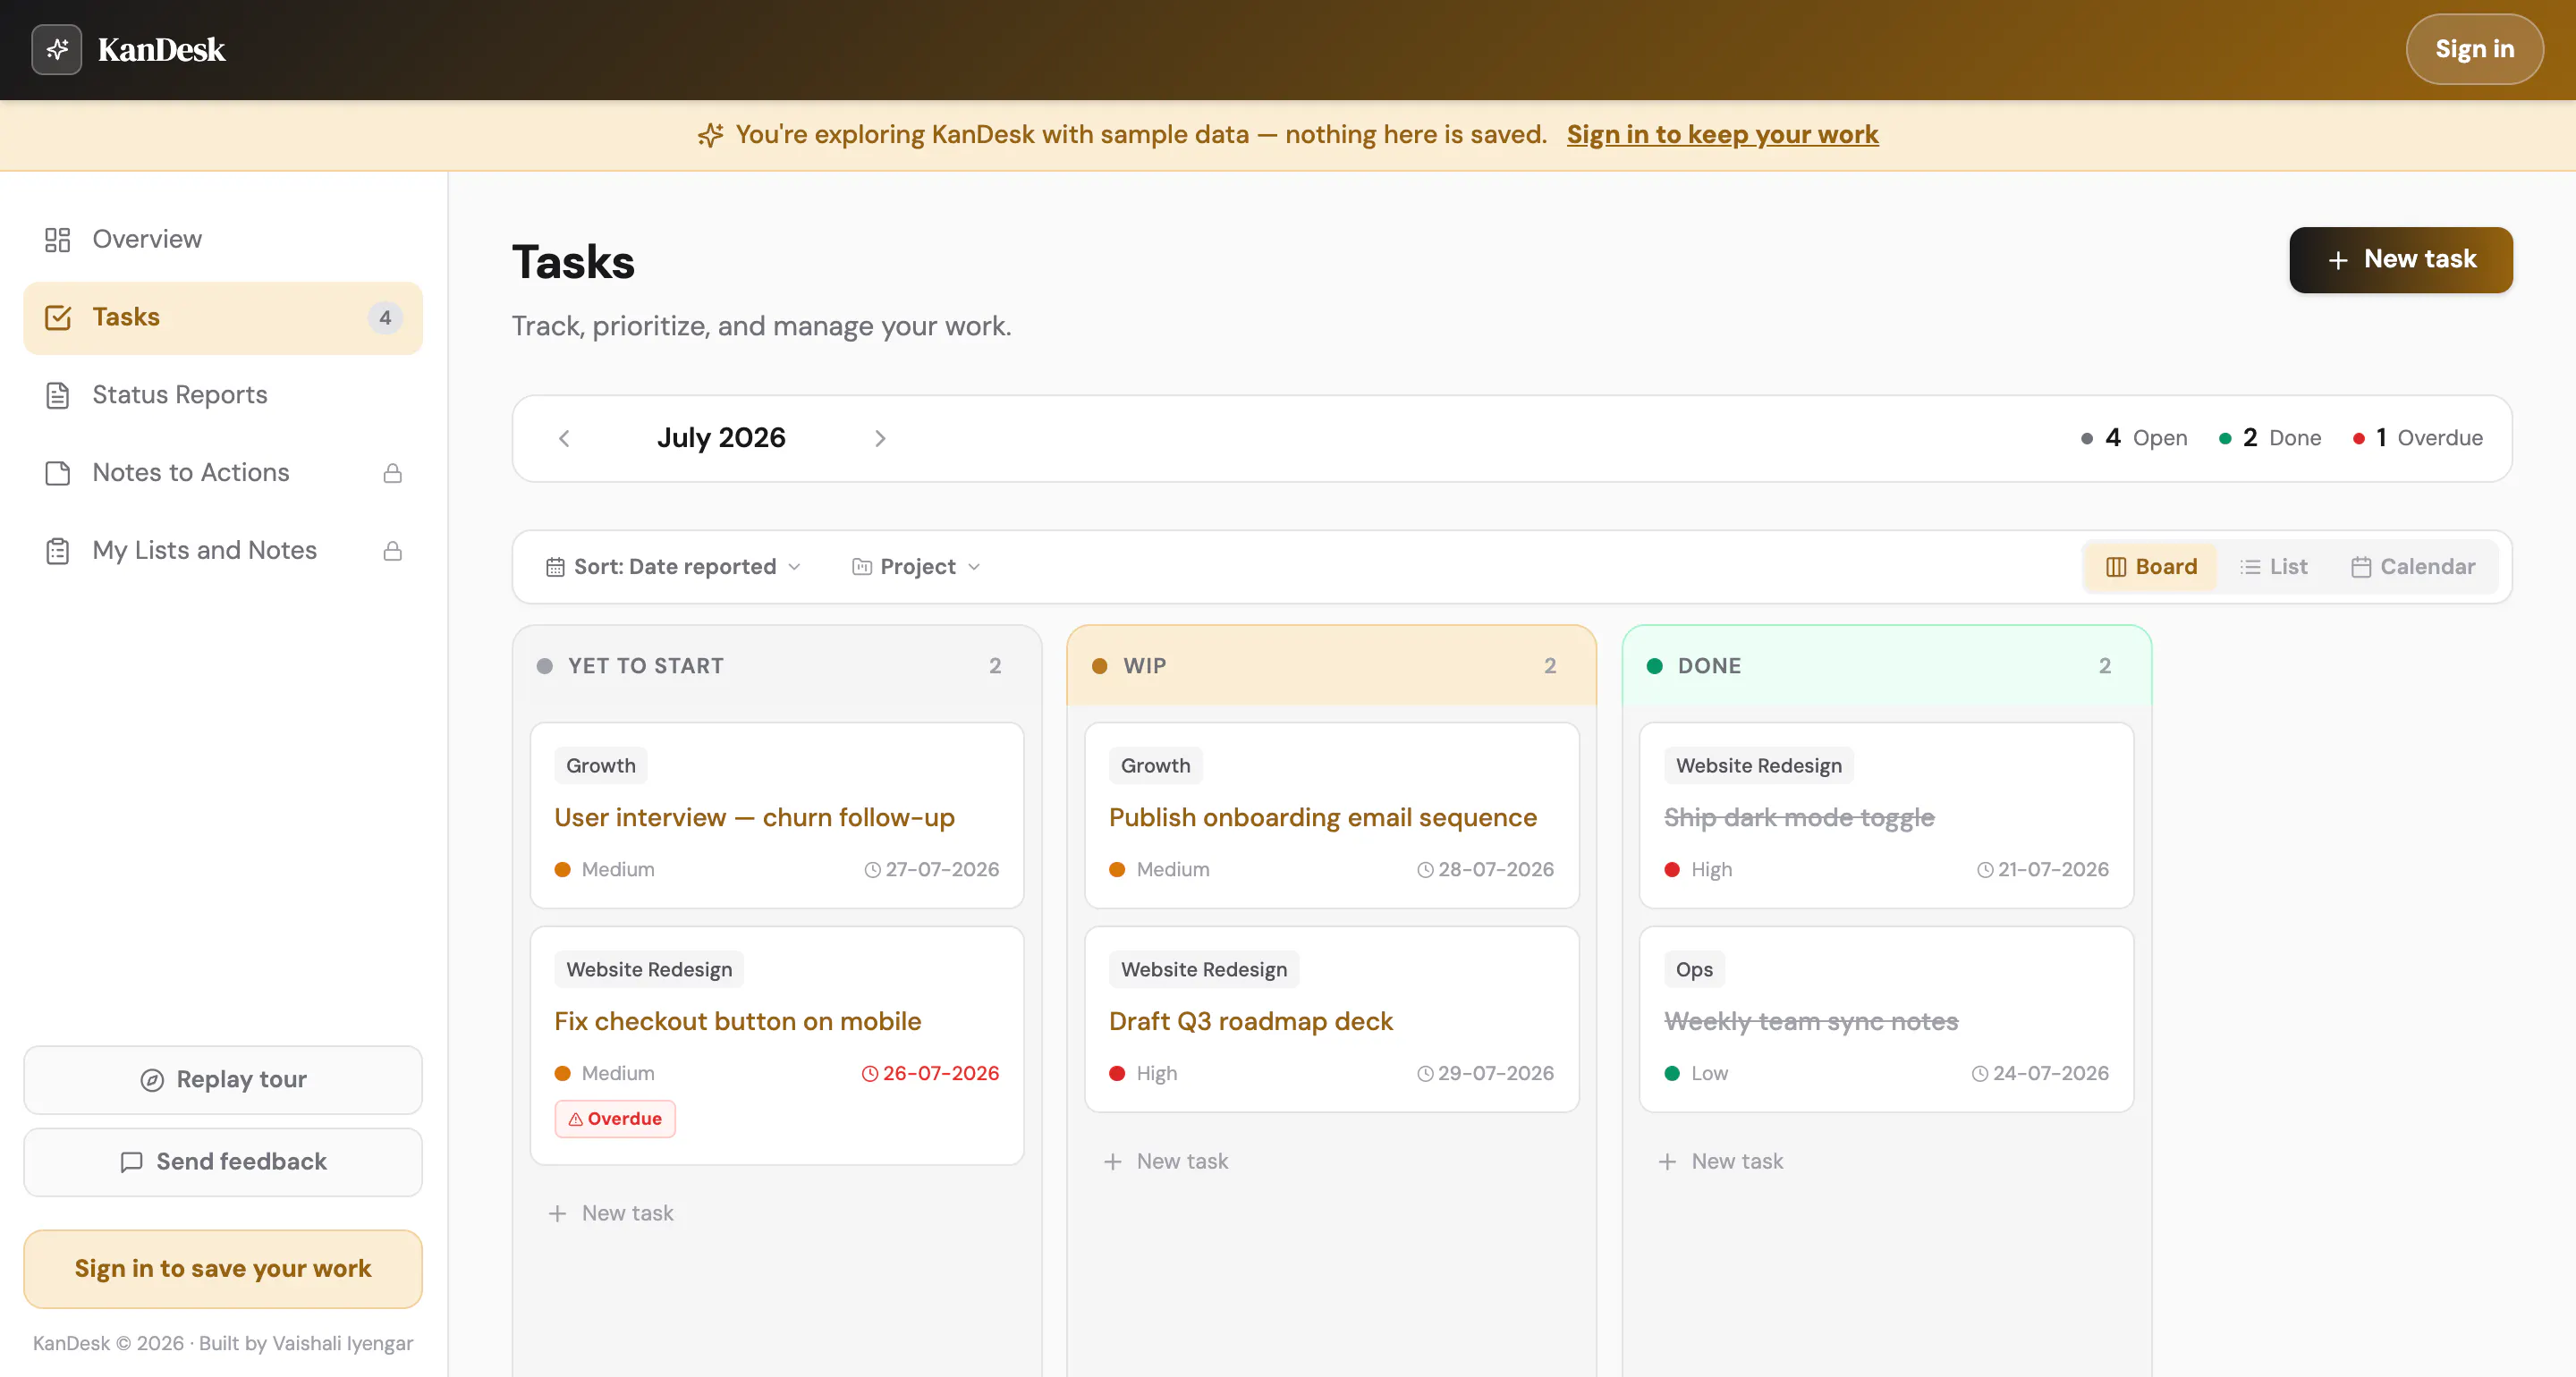Screen dimensions: 2576x1377
Task: Click the lock icon beside Notes to Actions
Action: pos(393,473)
